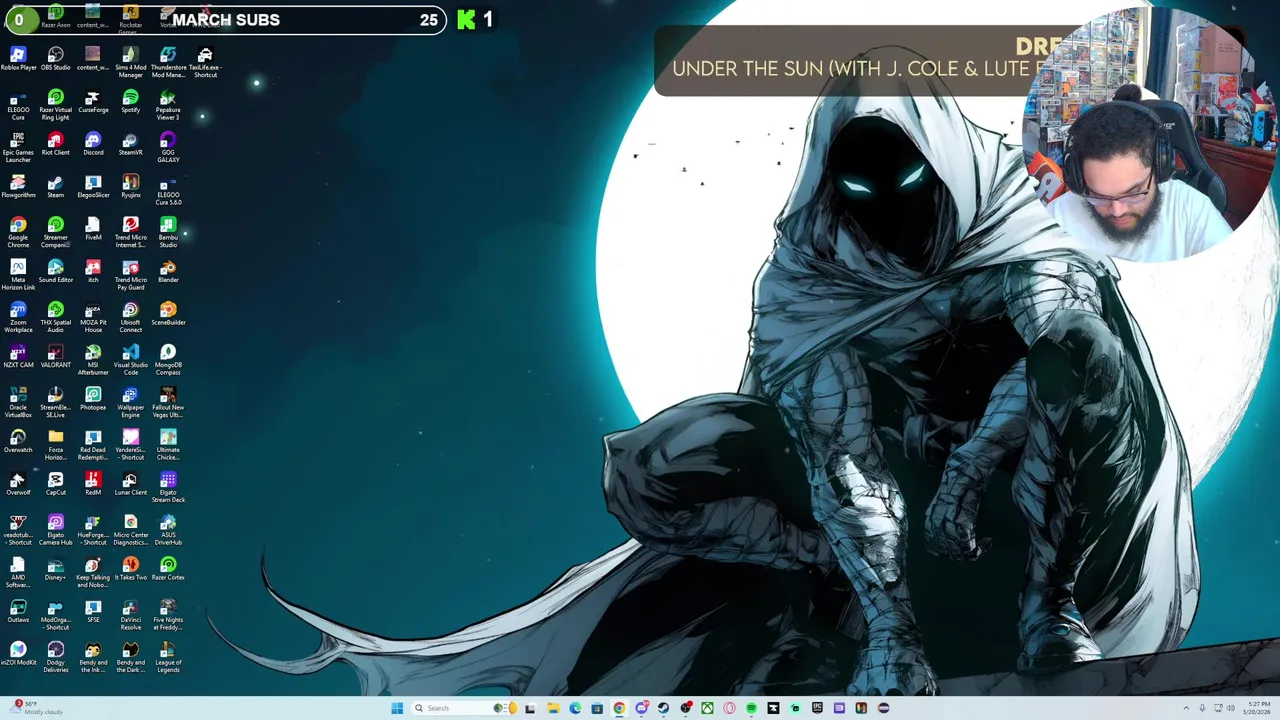
Task: Open MSI Afterburner desktop icon
Action: (93, 360)
